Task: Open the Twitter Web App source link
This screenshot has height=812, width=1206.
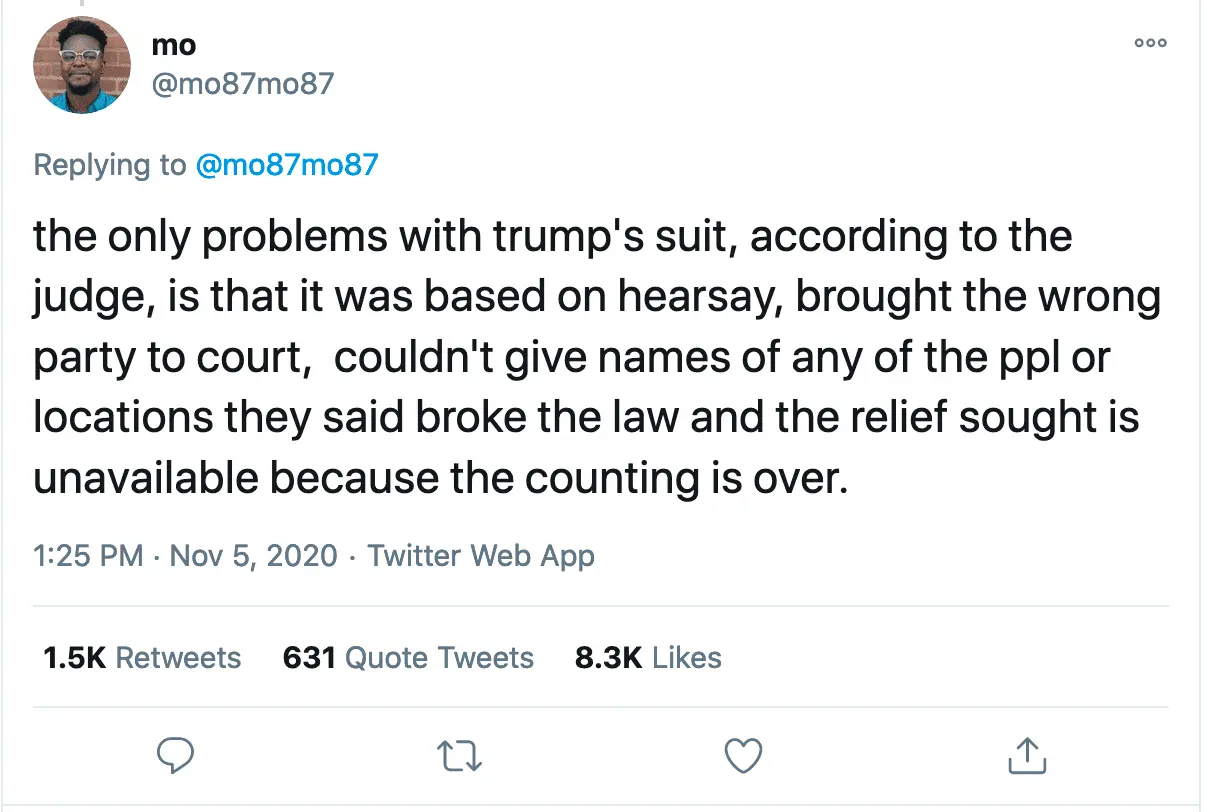Action: click(x=481, y=556)
